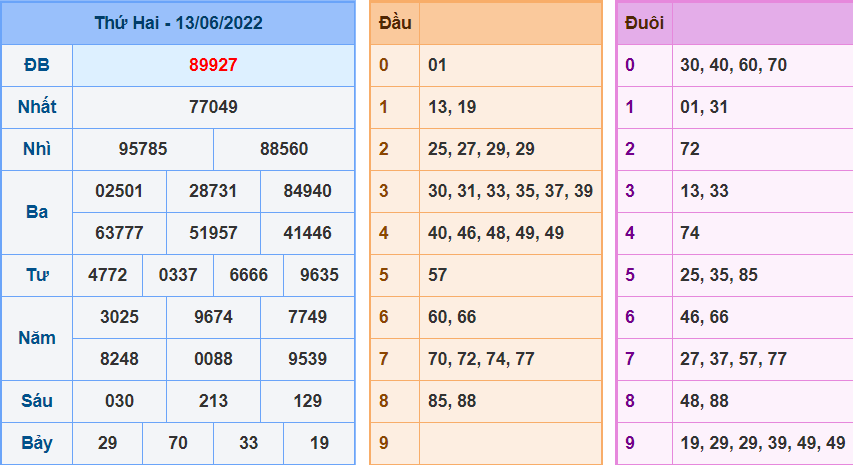Select Đuôi values 25, 35, 85
The height and width of the screenshot is (465, 853).
[719, 275]
